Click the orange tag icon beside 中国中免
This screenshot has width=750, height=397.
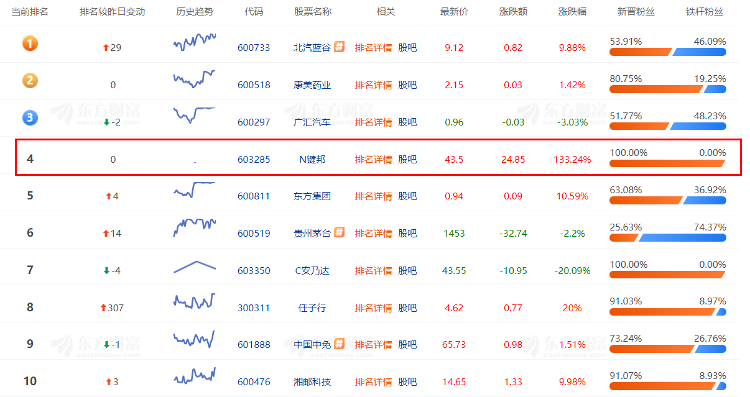point(339,344)
